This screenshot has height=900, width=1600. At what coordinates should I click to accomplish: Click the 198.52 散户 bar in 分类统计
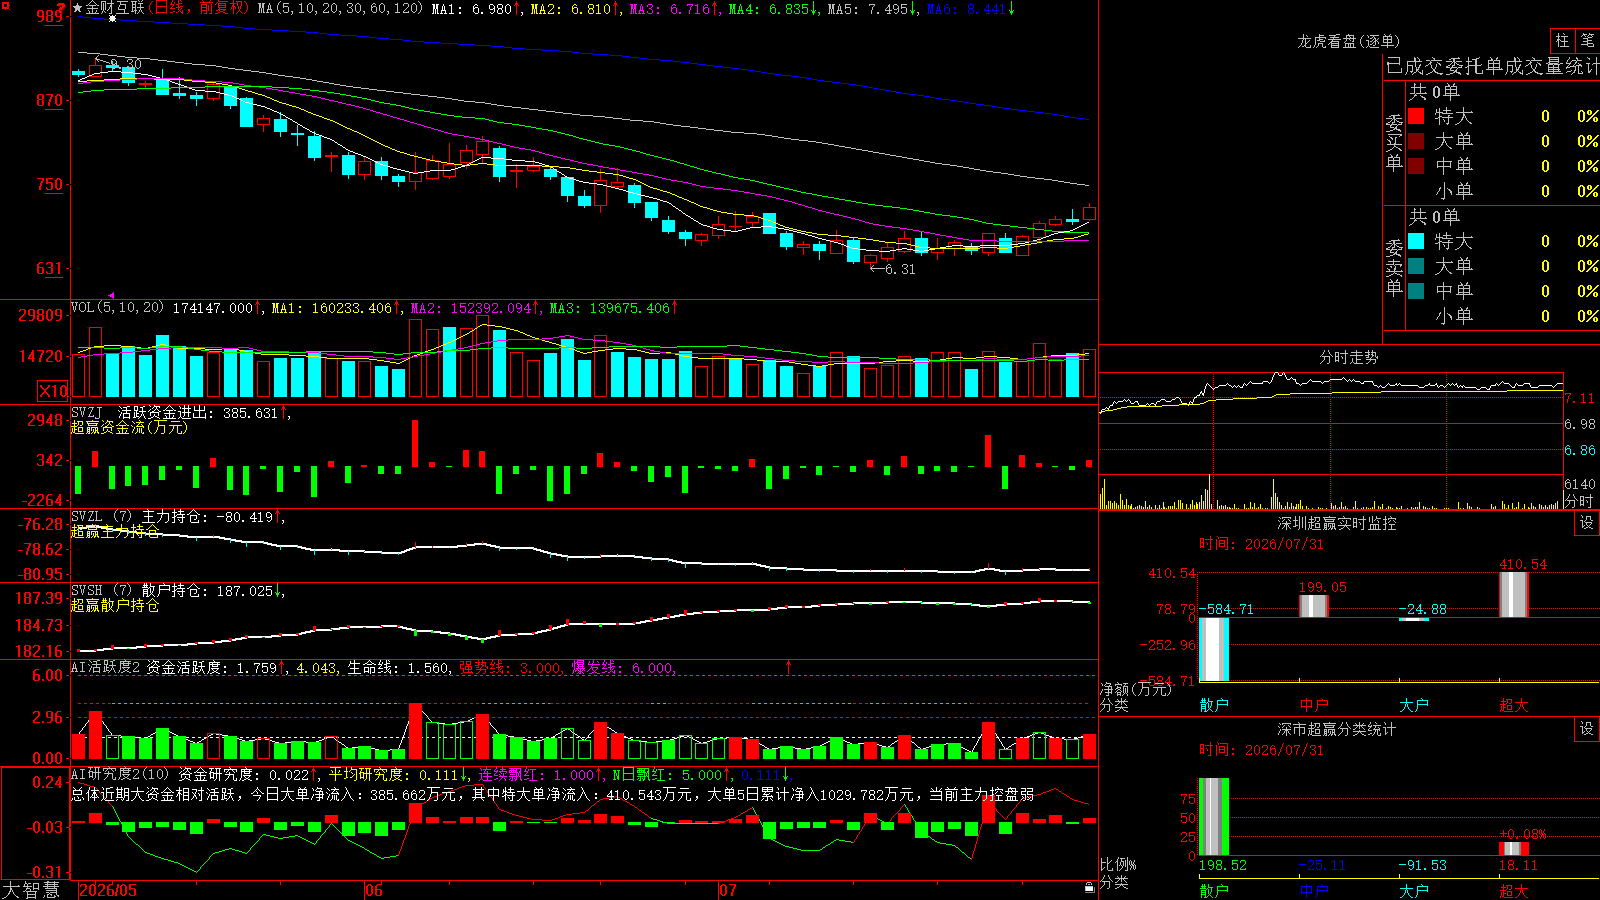click(x=1214, y=816)
